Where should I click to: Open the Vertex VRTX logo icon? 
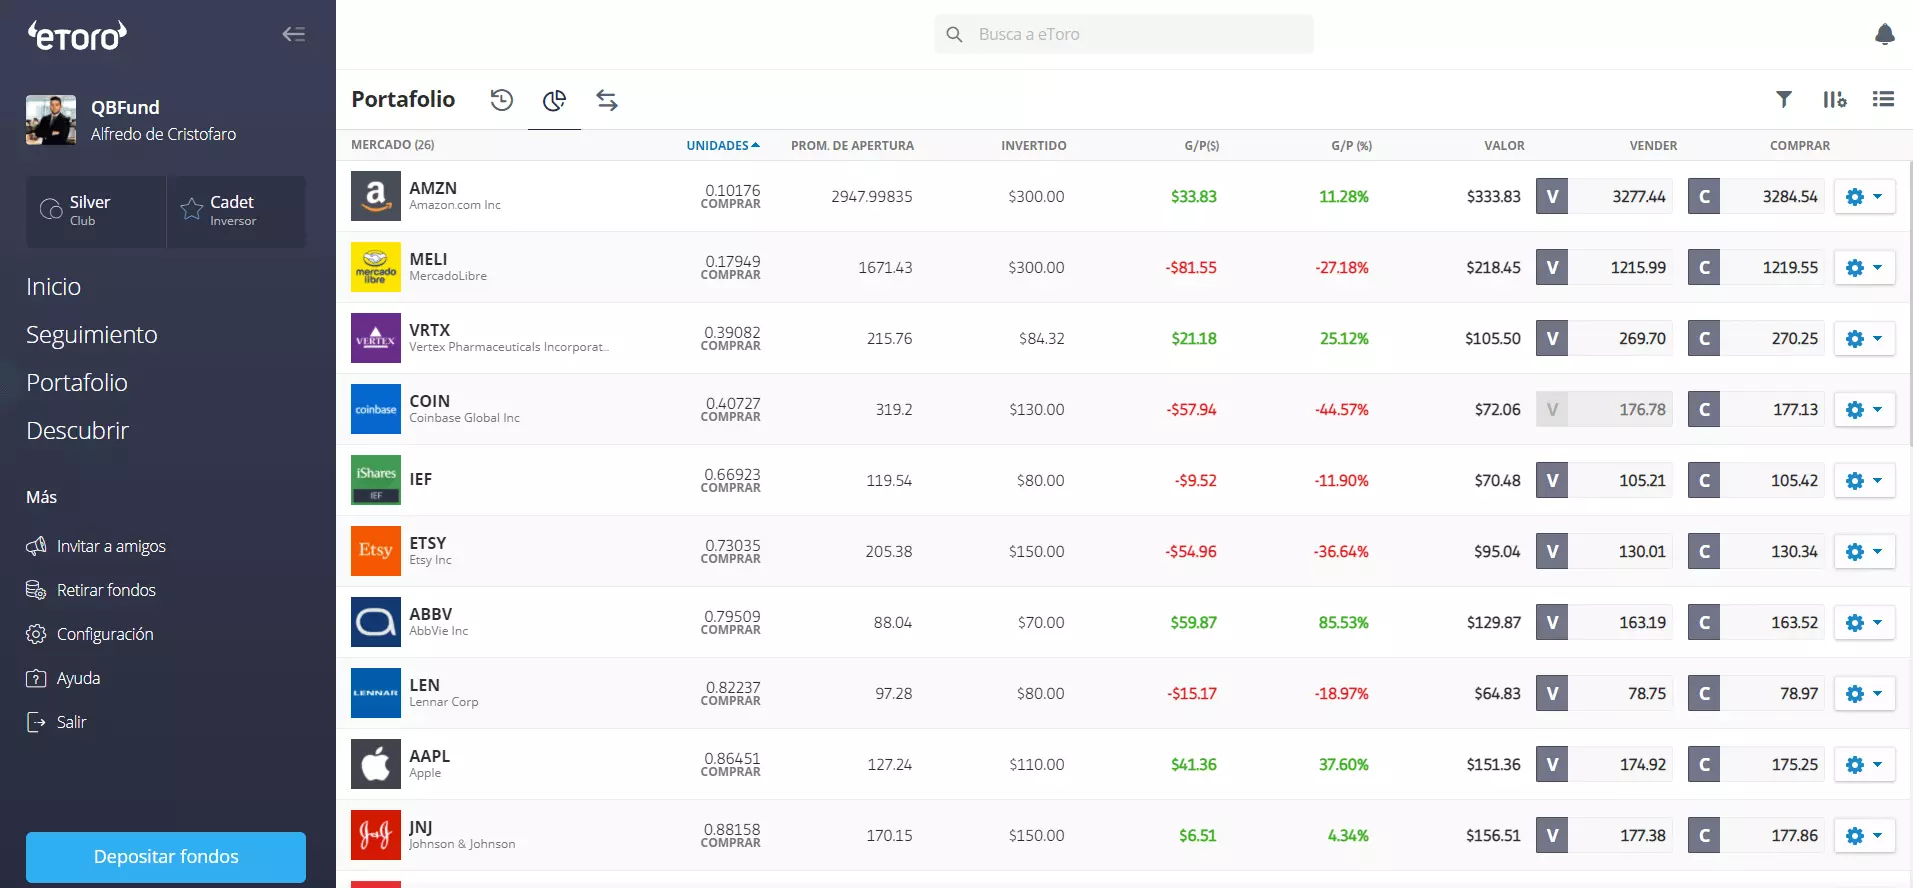pos(376,338)
